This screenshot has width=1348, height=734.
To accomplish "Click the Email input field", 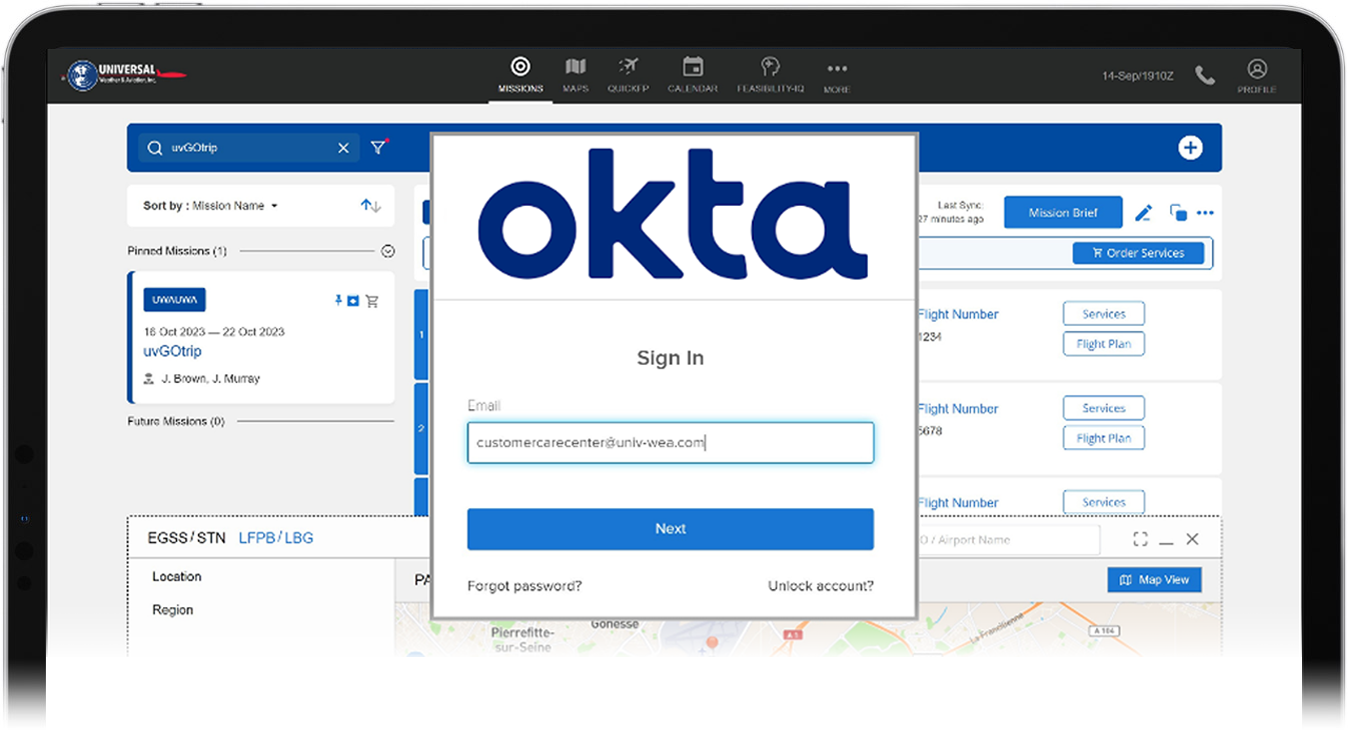I will coord(670,442).
